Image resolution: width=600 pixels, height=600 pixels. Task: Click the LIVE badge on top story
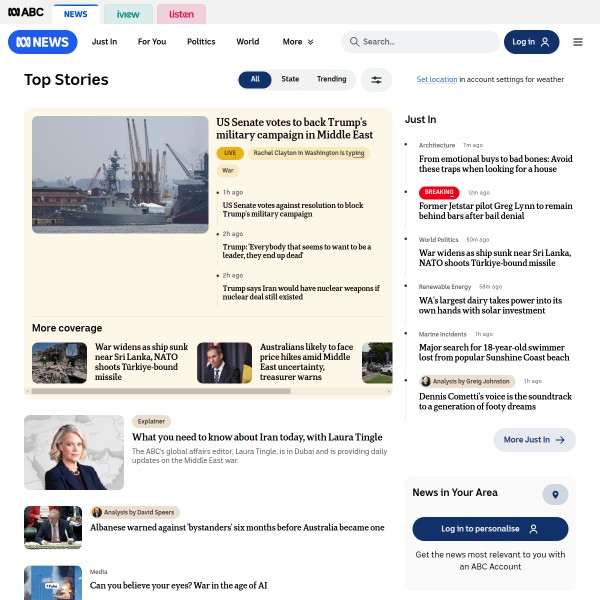tap(230, 153)
